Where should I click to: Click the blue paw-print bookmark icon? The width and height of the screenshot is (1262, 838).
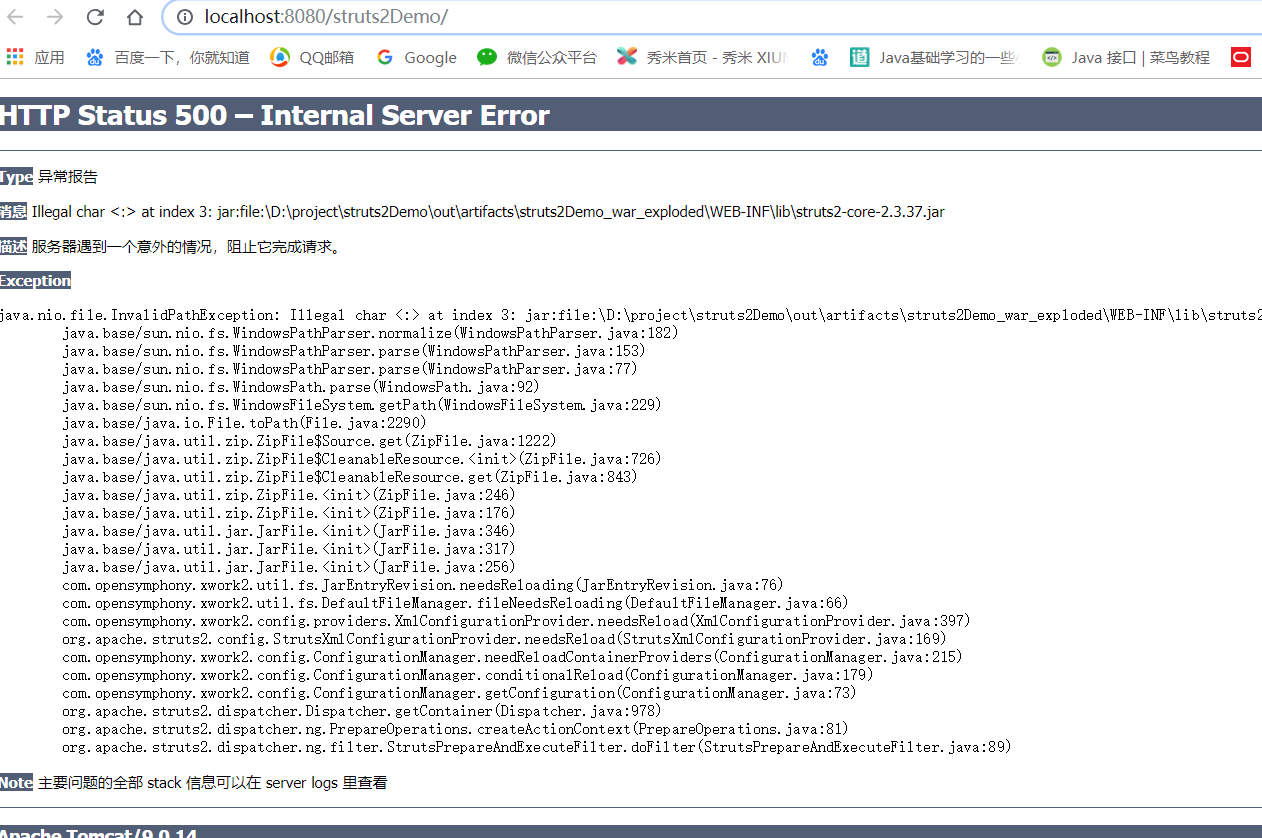[820, 57]
